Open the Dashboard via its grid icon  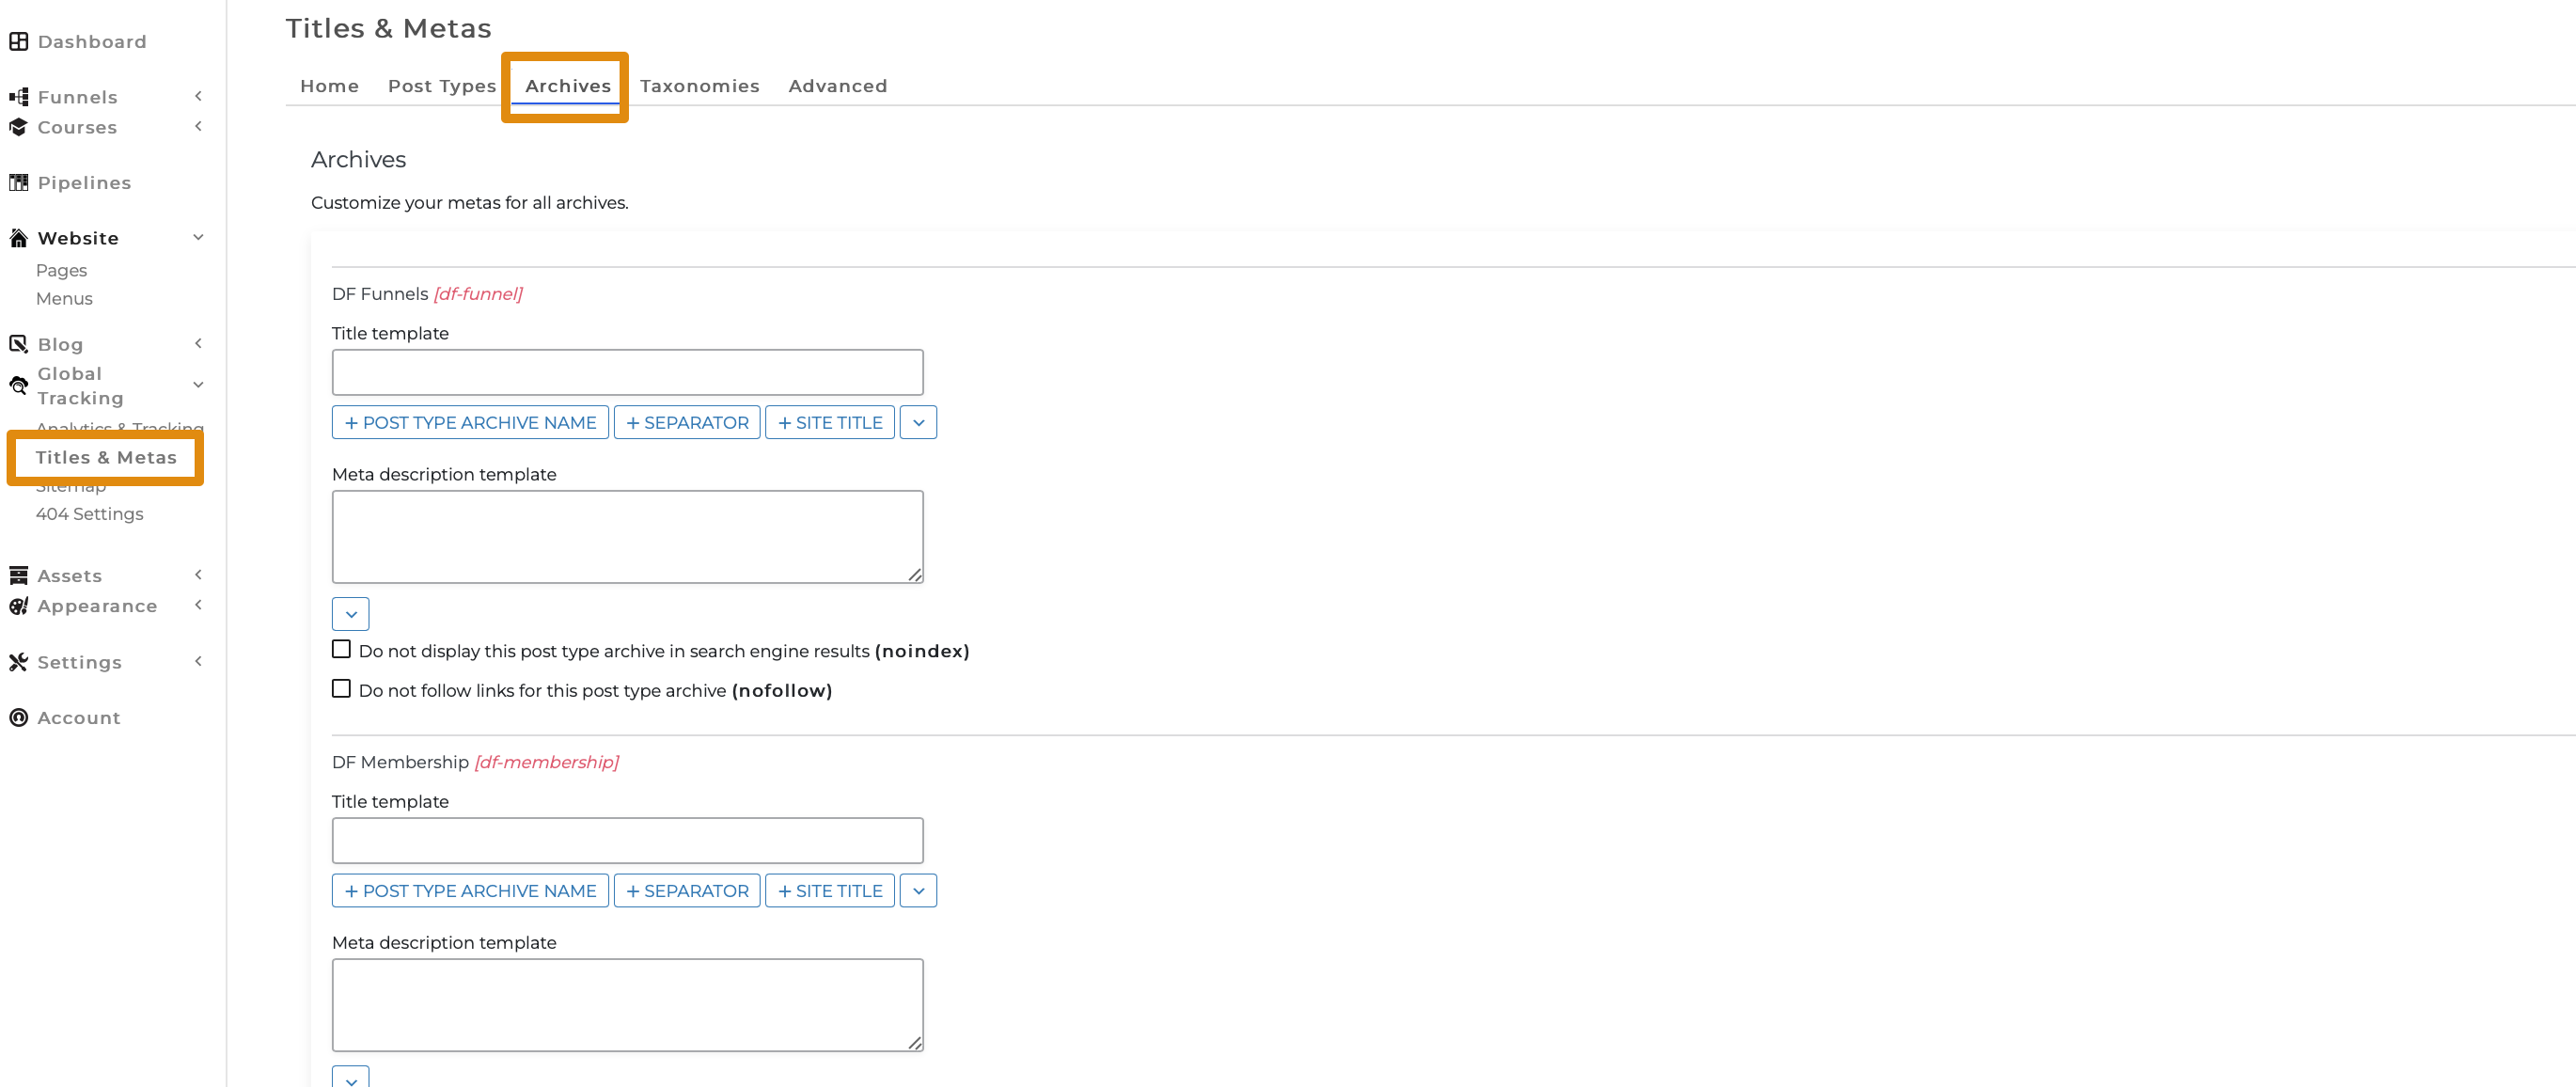pos(18,41)
